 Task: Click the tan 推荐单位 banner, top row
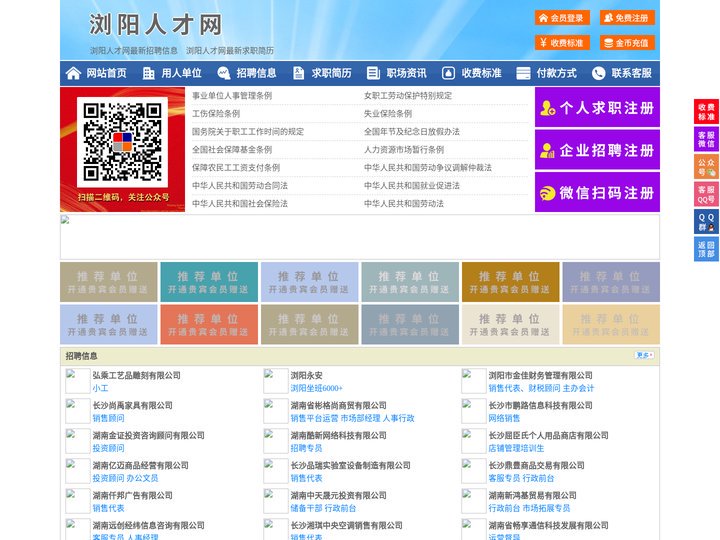pos(108,282)
